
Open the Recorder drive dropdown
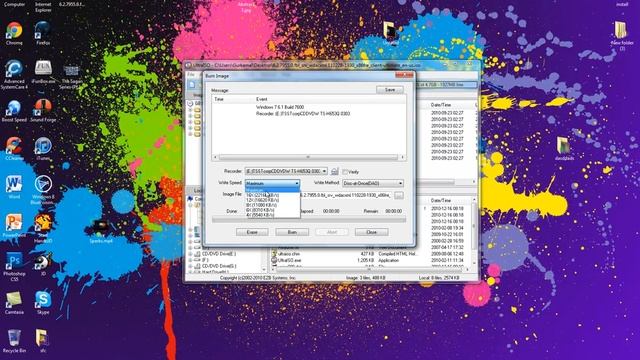click(286, 171)
